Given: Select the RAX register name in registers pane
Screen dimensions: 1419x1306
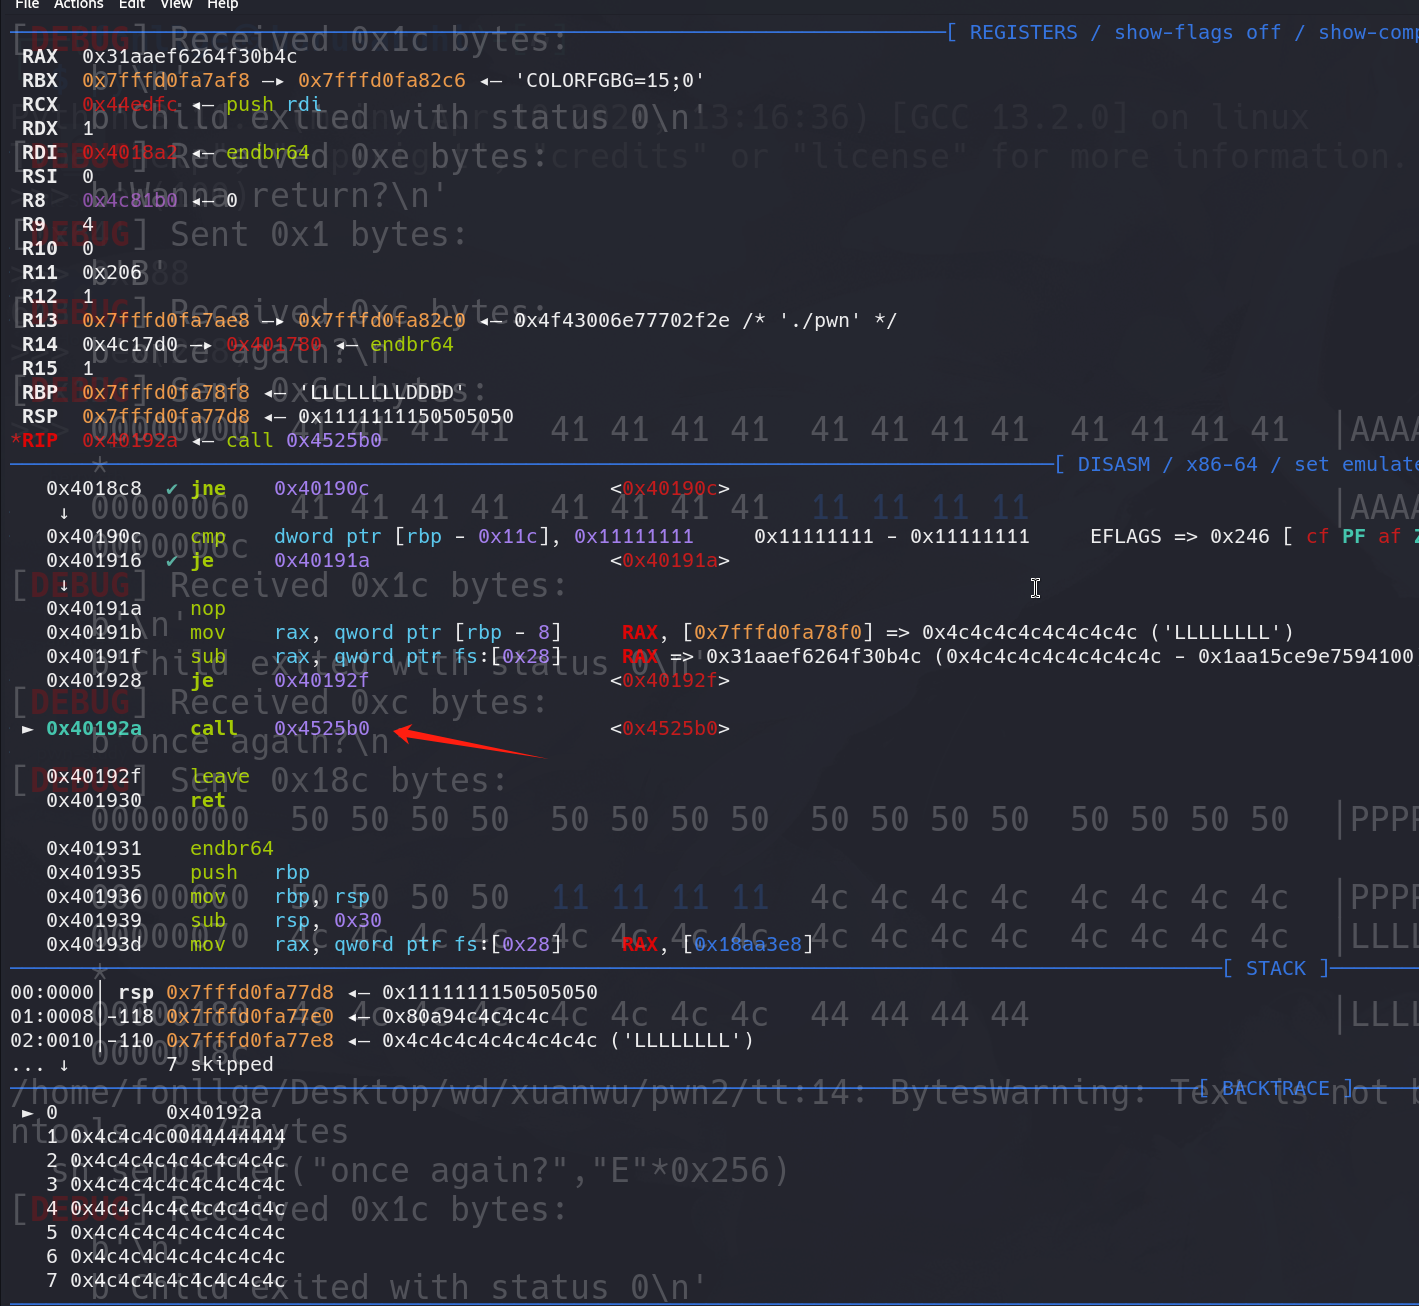Looking at the screenshot, I should click(x=40, y=56).
